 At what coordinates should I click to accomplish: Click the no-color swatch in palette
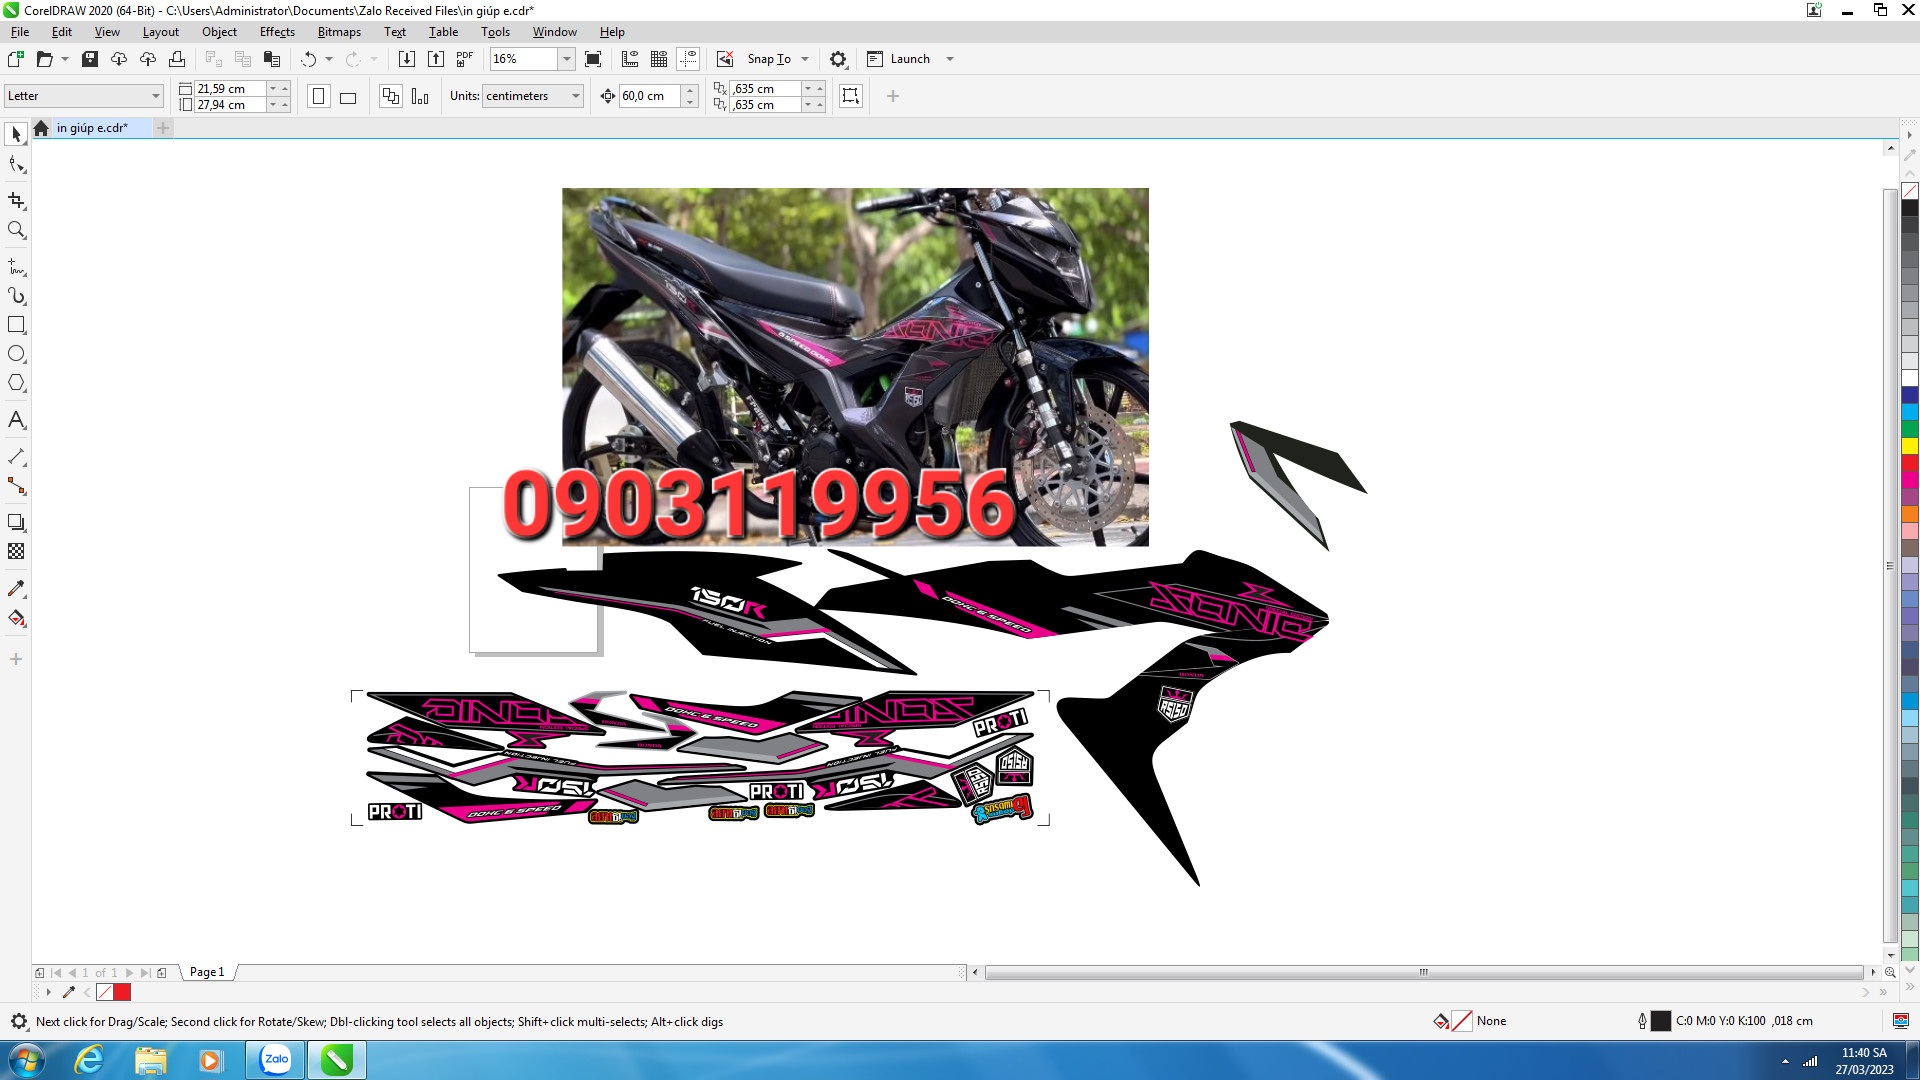click(1910, 191)
